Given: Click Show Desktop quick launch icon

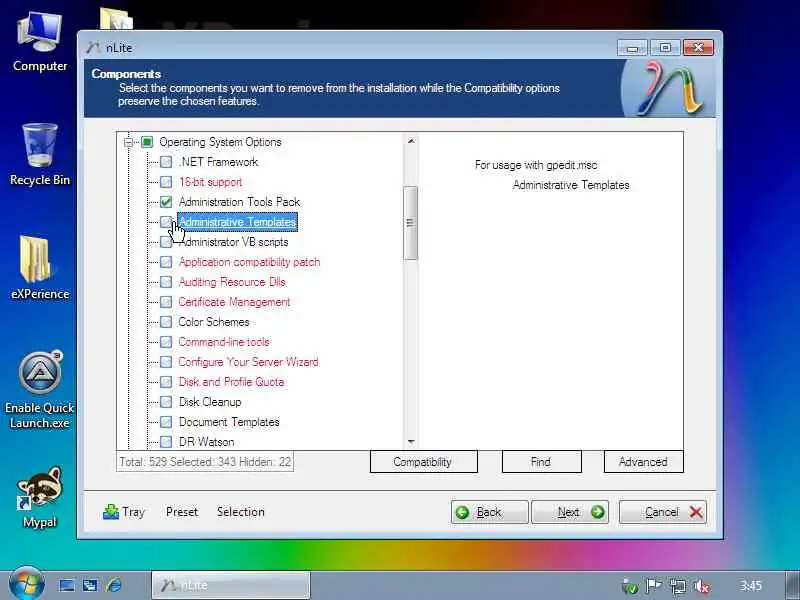Looking at the screenshot, I should click(x=67, y=585).
